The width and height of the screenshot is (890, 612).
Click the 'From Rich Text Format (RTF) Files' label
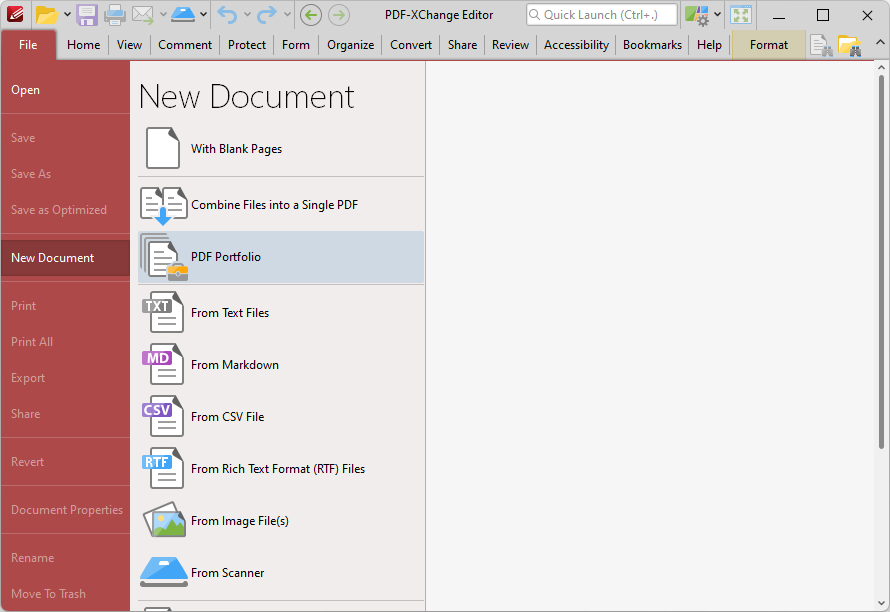[x=278, y=469]
